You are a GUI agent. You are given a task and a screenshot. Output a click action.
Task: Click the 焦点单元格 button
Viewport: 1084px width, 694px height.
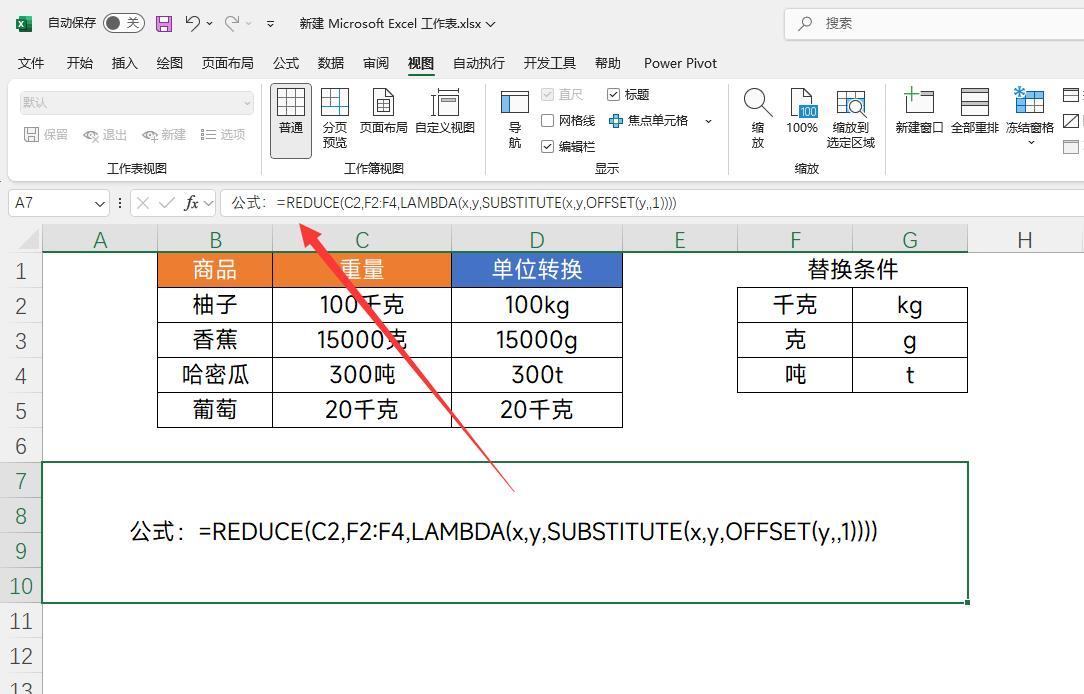point(648,121)
